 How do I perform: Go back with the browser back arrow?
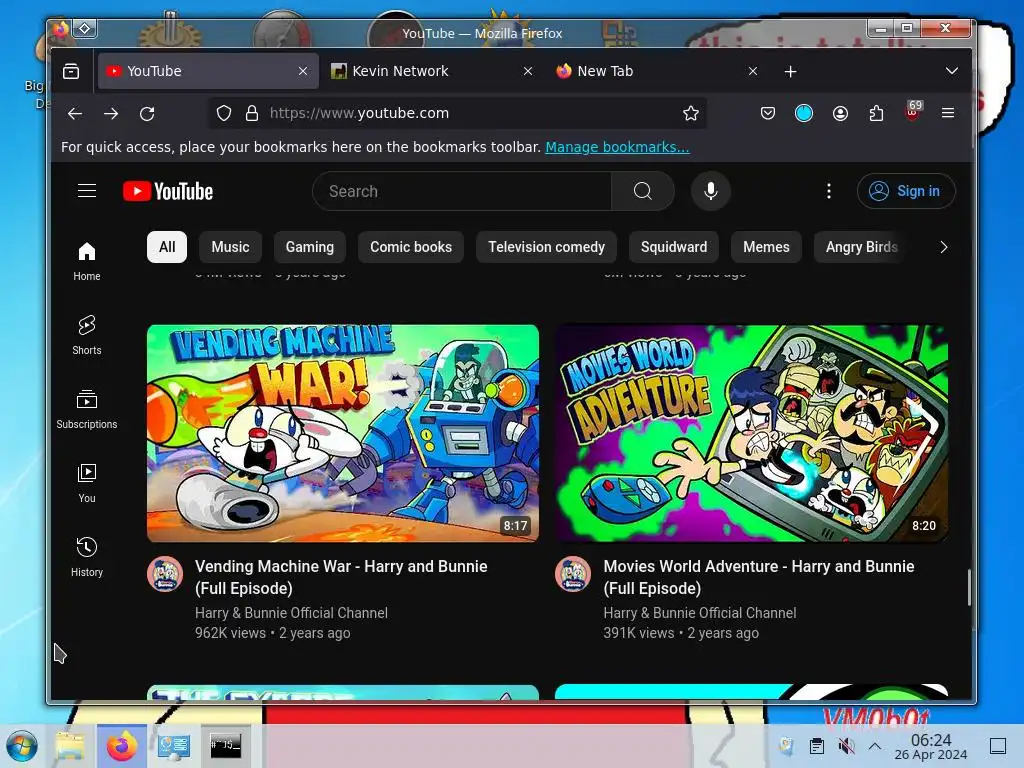pos(75,114)
